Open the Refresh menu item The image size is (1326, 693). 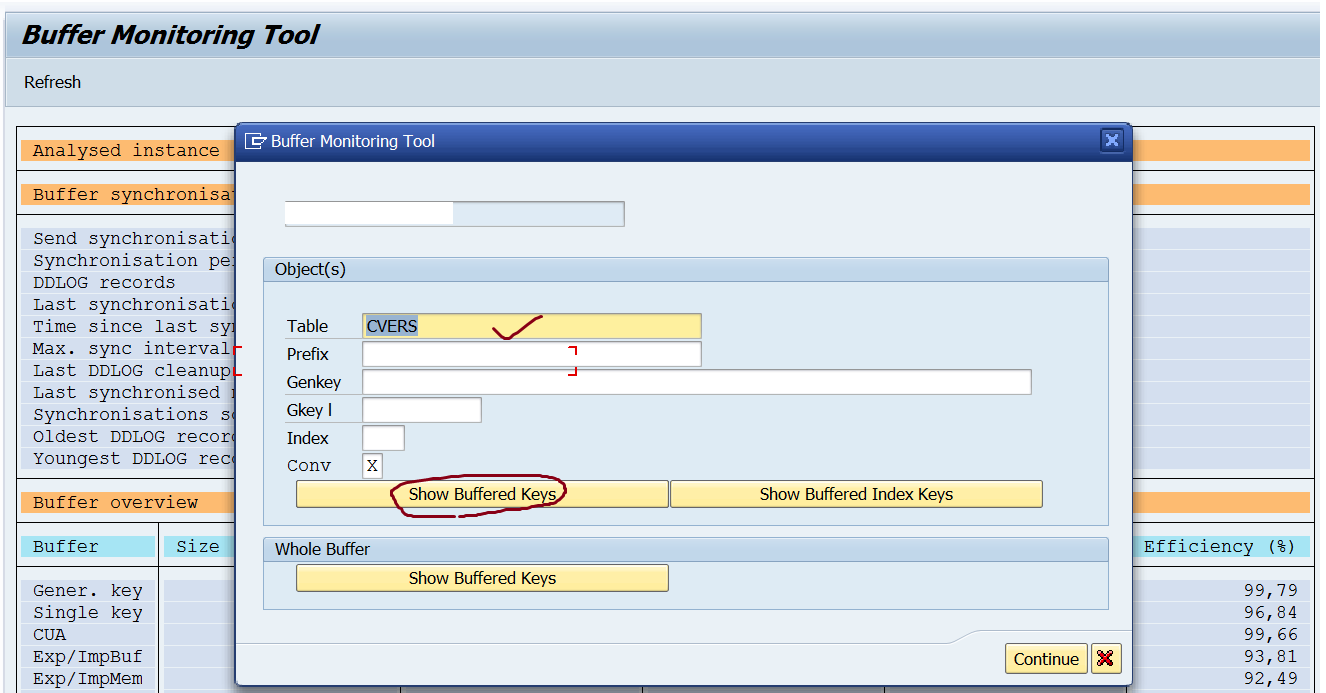pyautogui.click(x=52, y=81)
